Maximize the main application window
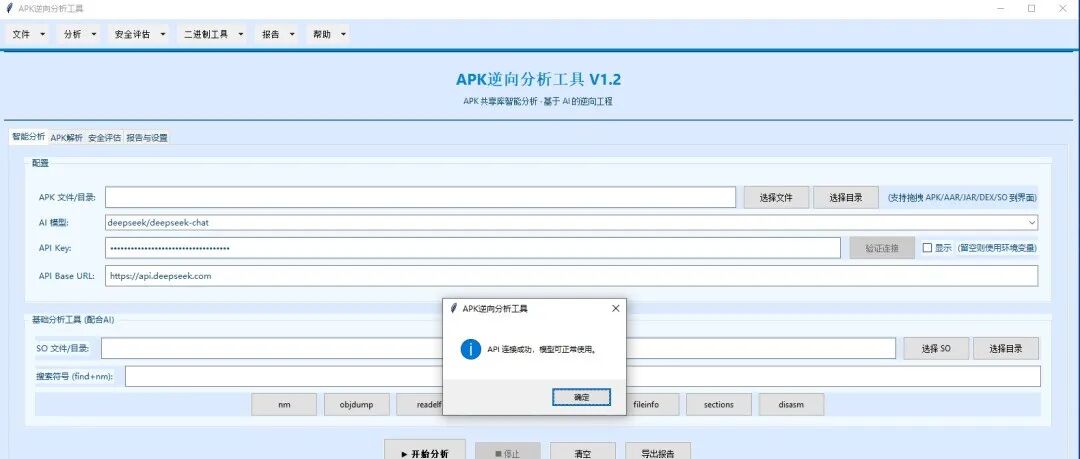Image resolution: width=1080 pixels, height=459 pixels. click(x=1031, y=8)
